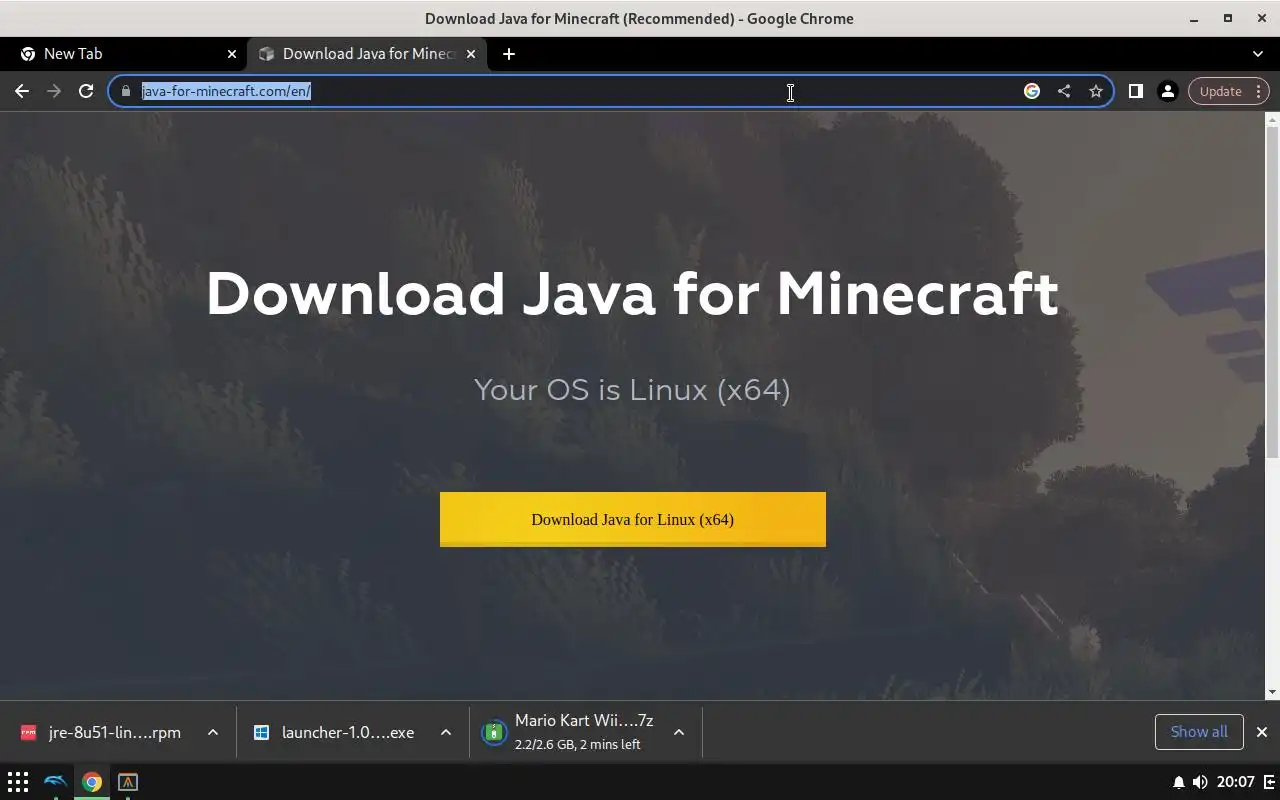
Task: Maximize the Chrome window
Action: 1228,18
